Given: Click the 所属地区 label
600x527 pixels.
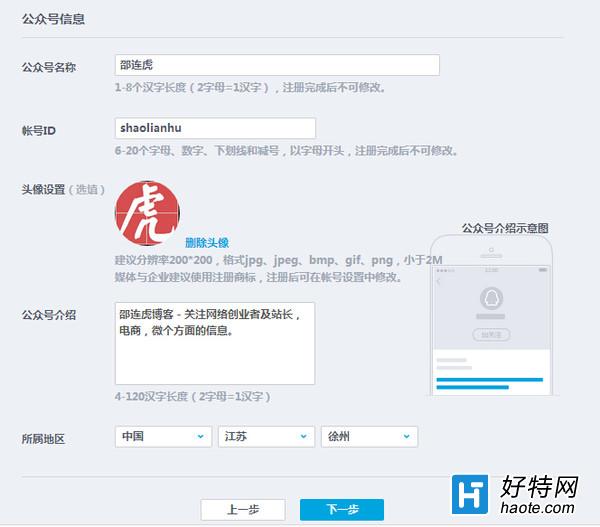Looking at the screenshot, I should pos(43,439).
